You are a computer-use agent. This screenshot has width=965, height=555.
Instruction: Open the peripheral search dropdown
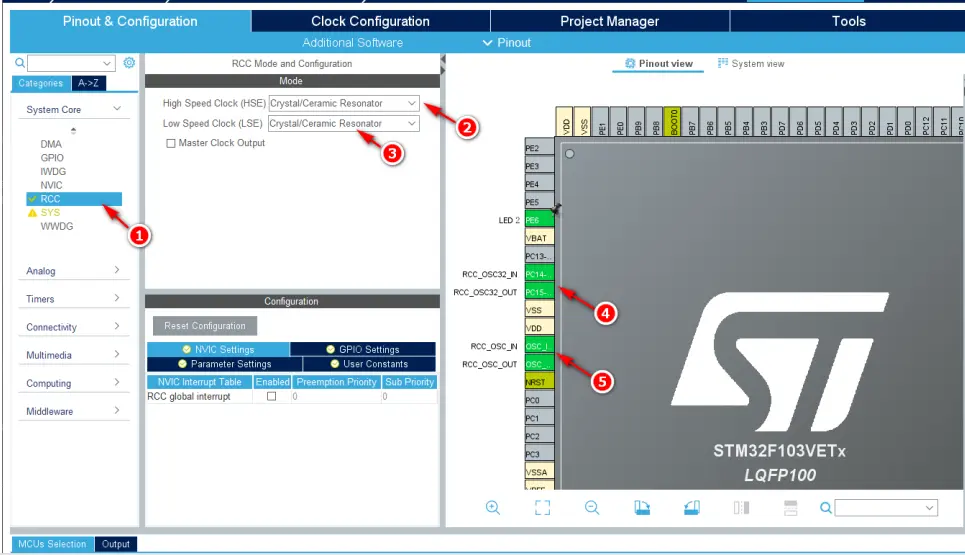pyautogui.click(x=106, y=63)
